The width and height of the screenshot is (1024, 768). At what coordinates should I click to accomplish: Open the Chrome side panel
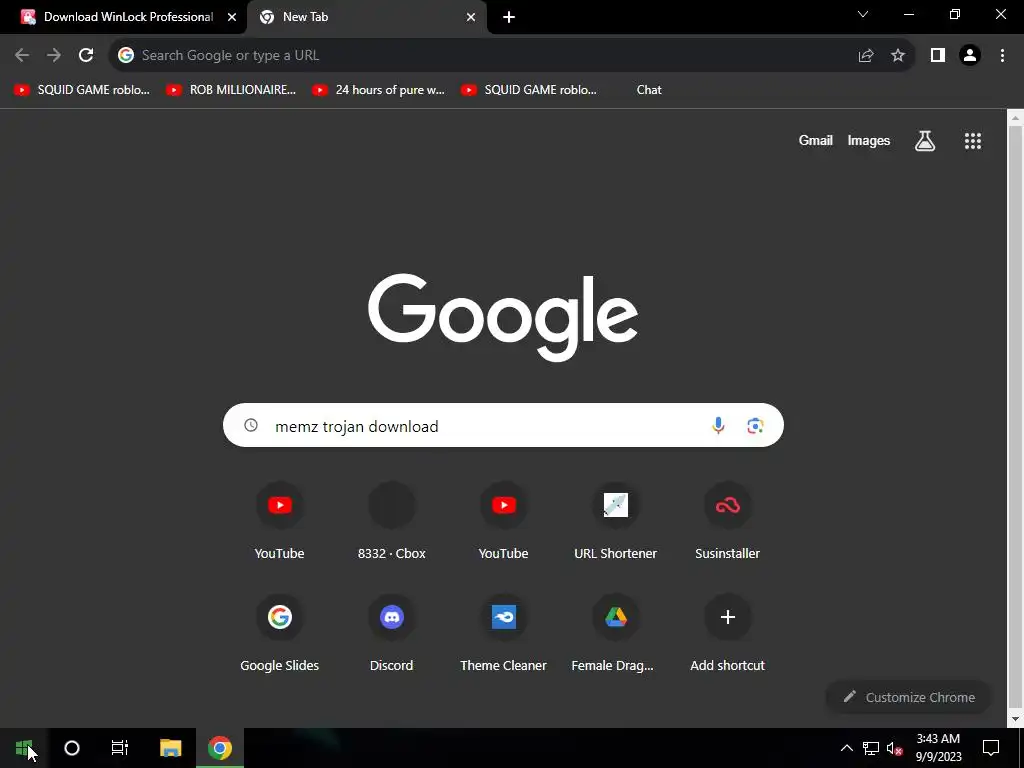click(938, 56)
